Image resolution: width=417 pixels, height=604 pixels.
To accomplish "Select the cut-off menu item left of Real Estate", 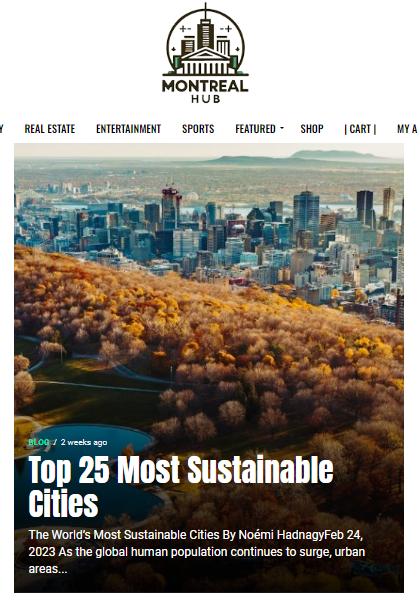I will 2,129.
